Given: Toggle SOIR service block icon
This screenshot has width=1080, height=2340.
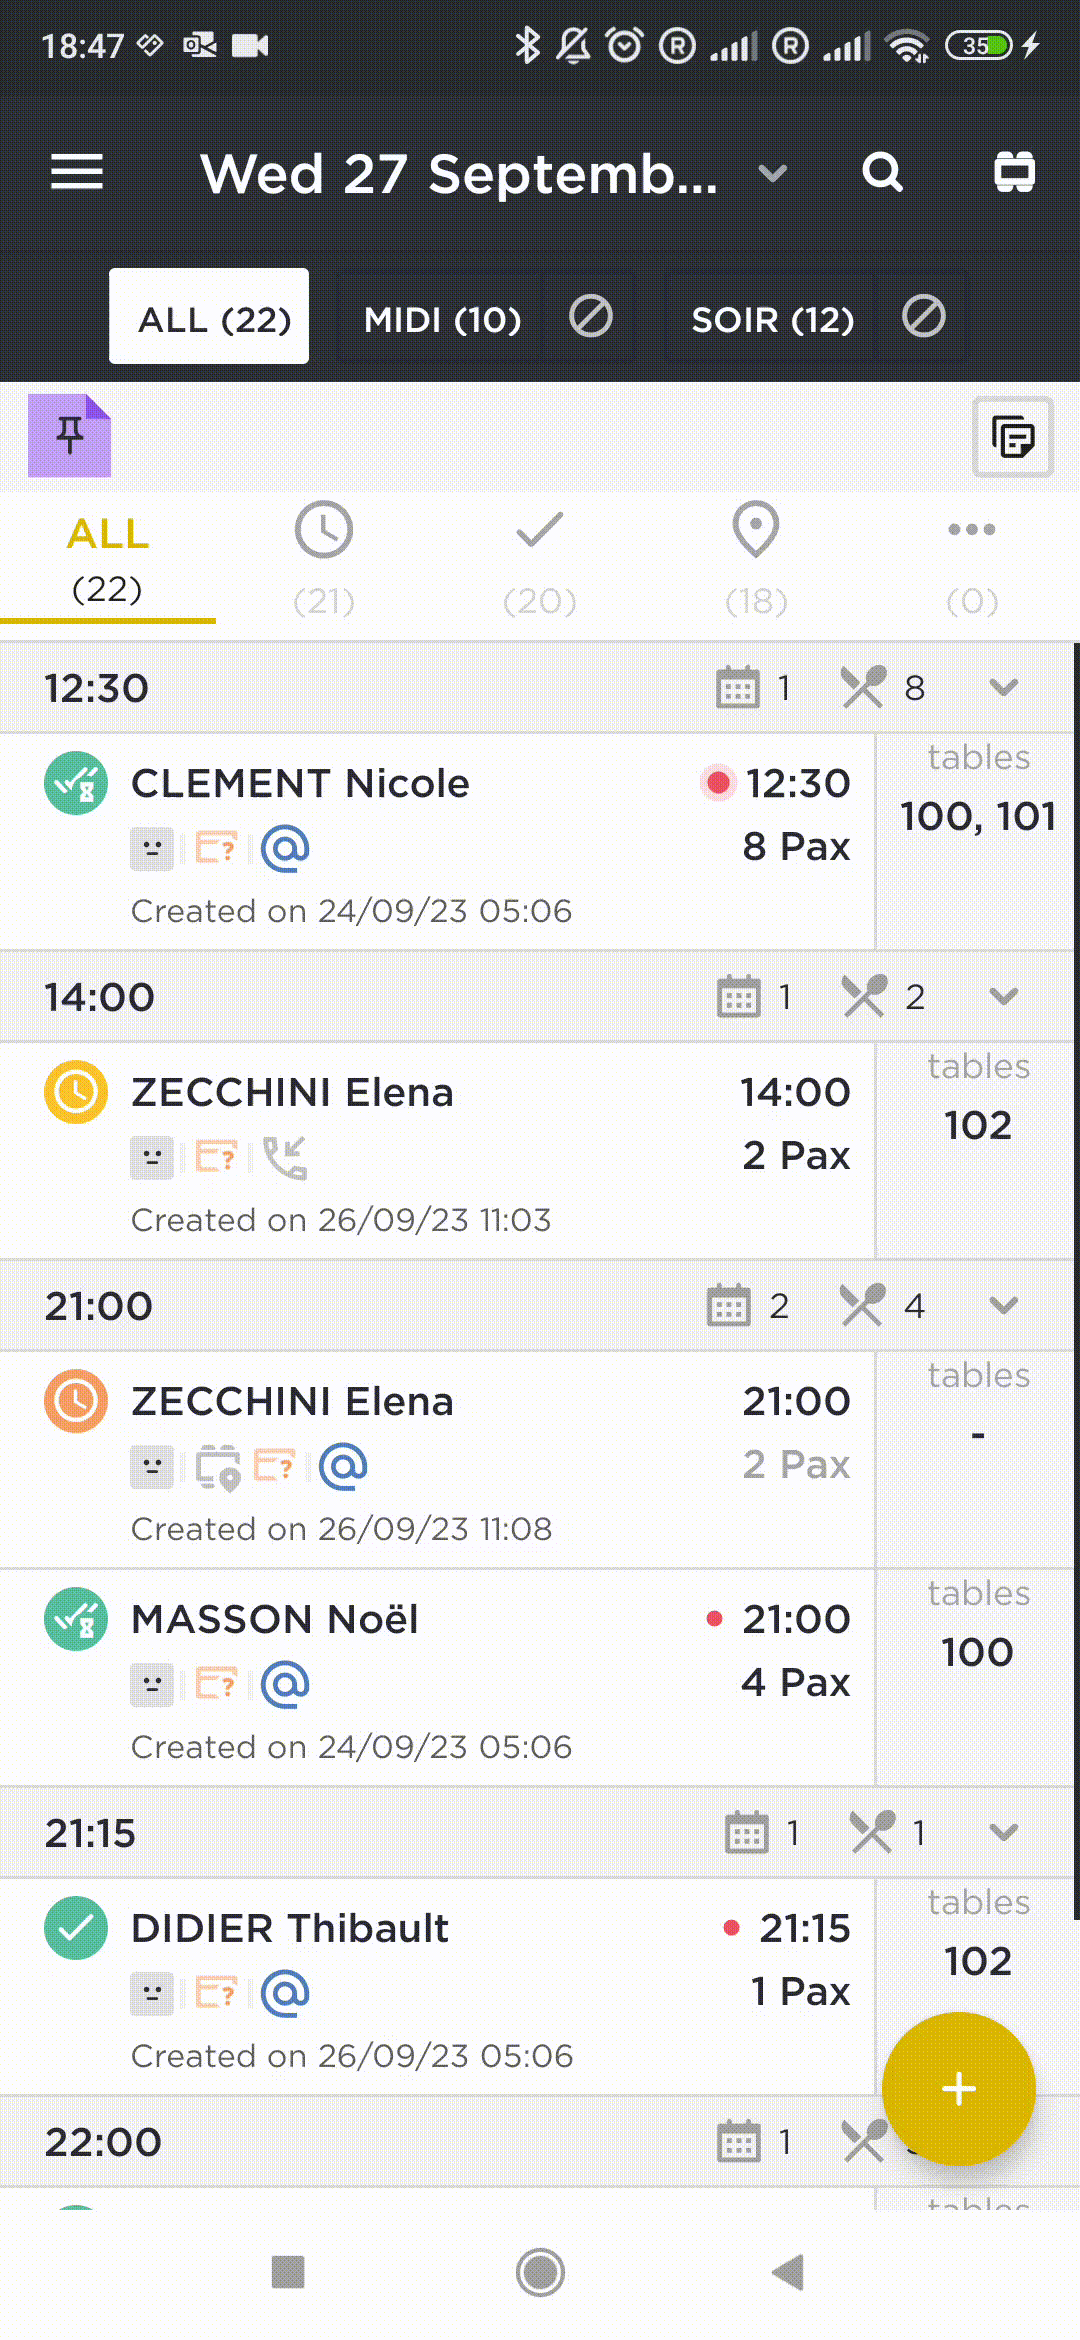Looking at the screenshot, I should [923, 318].
